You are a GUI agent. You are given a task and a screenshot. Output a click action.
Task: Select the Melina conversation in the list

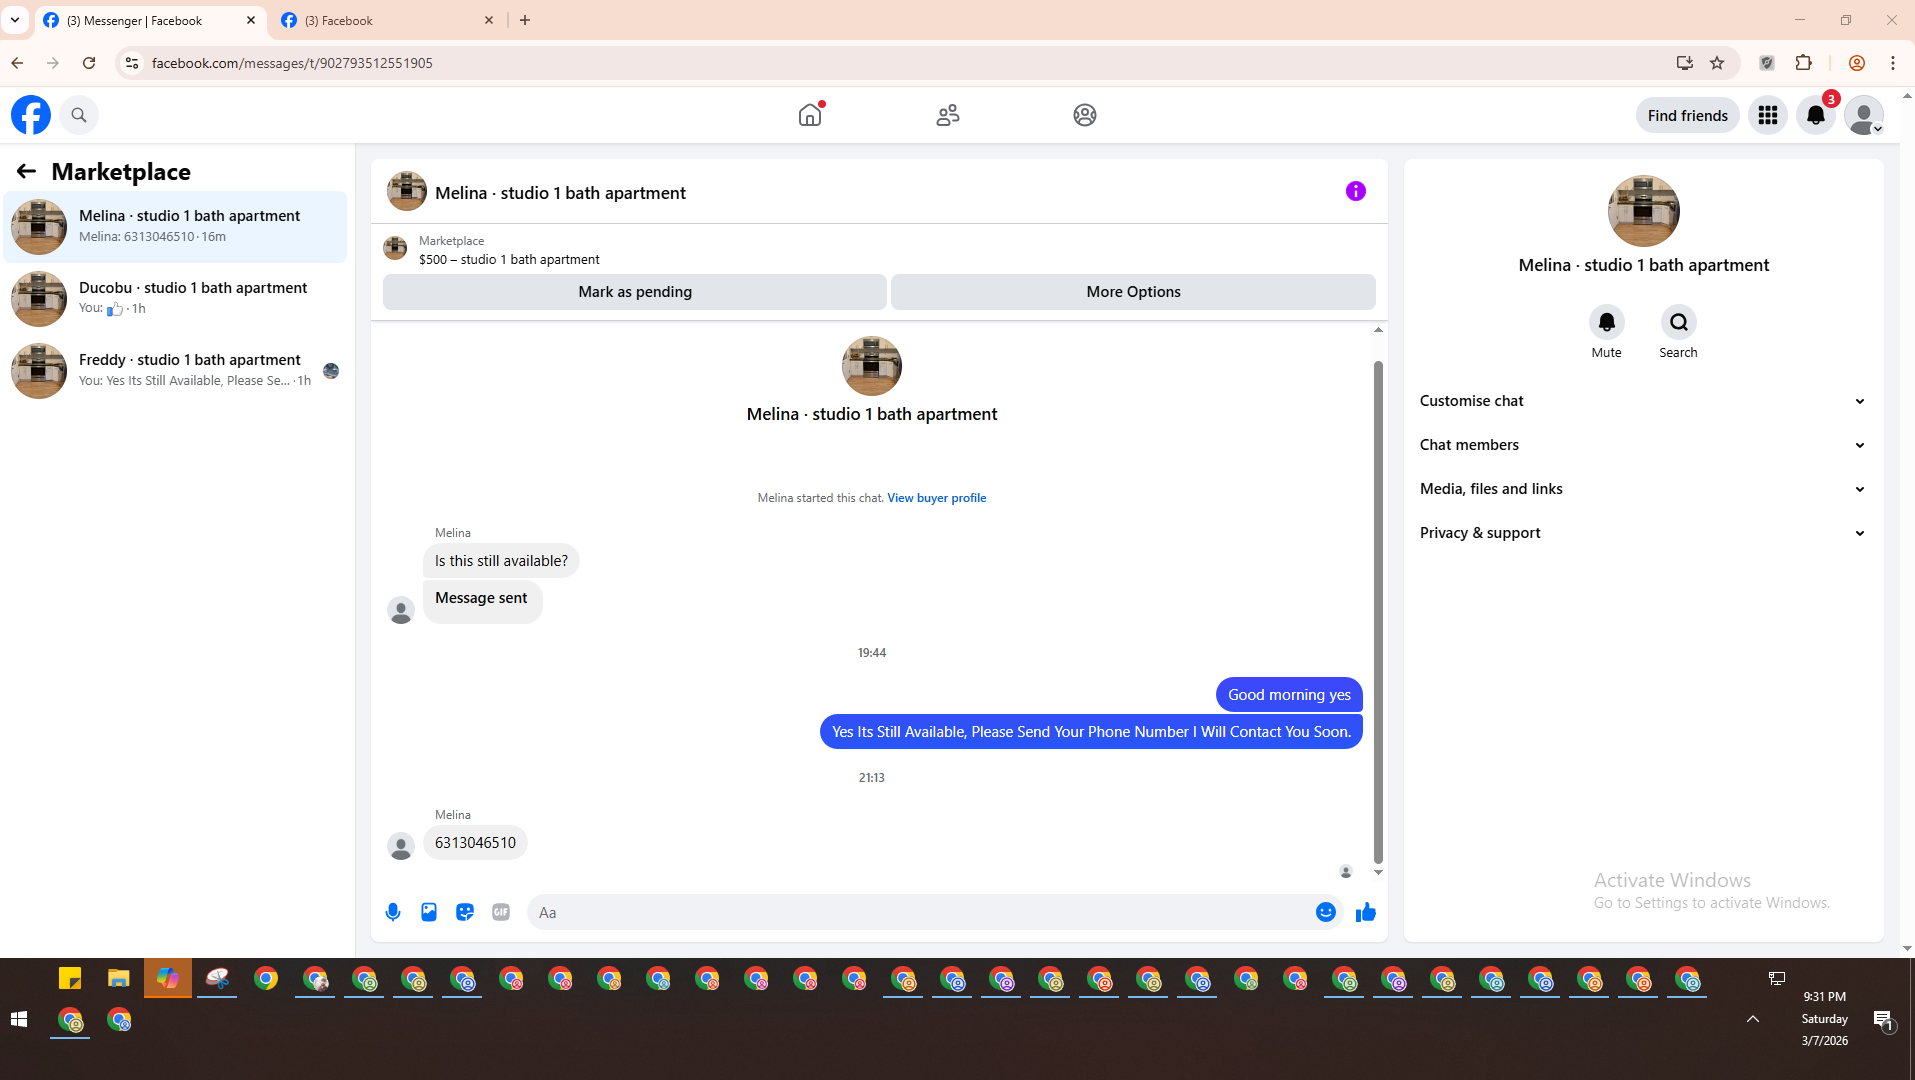176,227
